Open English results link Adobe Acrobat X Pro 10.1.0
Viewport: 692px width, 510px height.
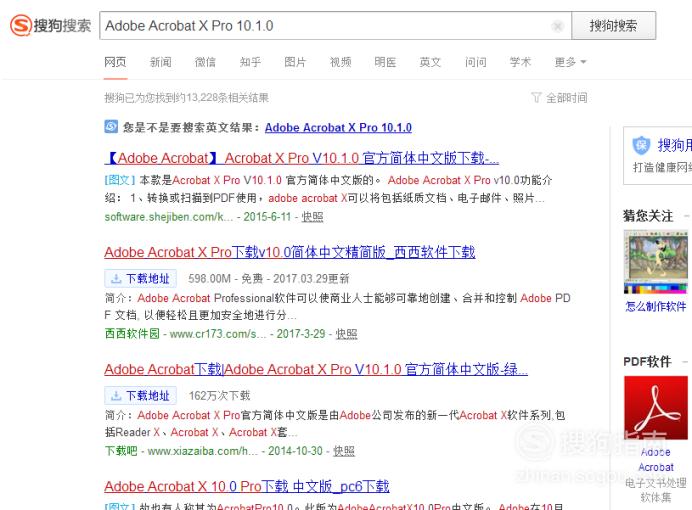(338, 128)
